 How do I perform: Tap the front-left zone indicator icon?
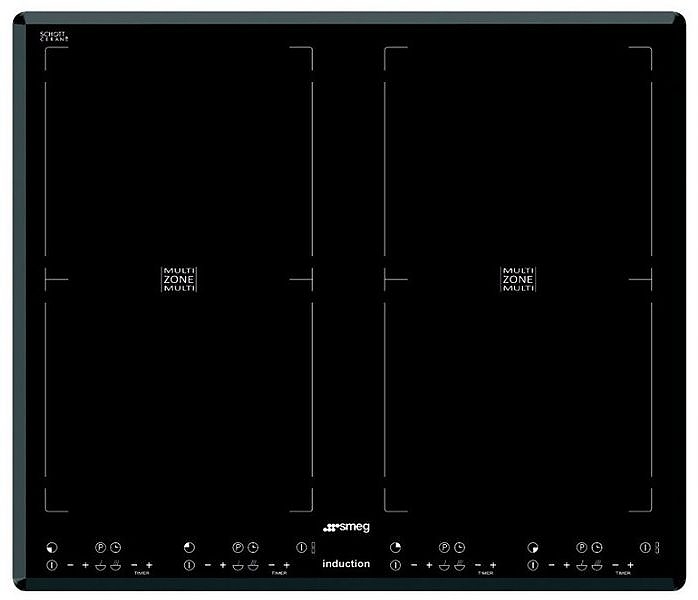pos(52,547)
